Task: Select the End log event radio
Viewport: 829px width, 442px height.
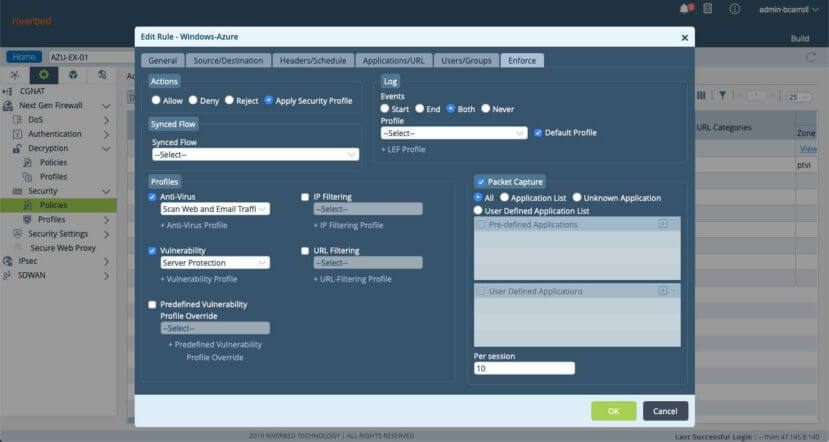Action: click(x=419, y=108)
